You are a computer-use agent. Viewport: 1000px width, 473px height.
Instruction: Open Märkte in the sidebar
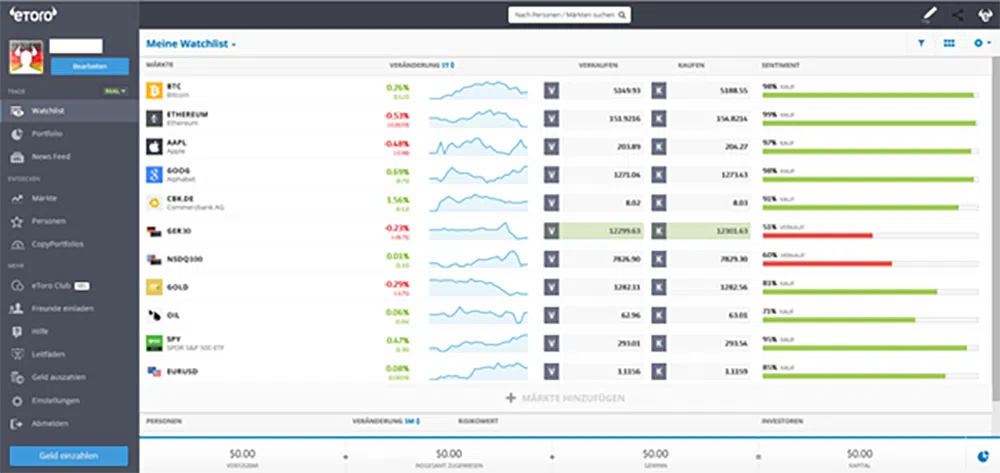69,198
